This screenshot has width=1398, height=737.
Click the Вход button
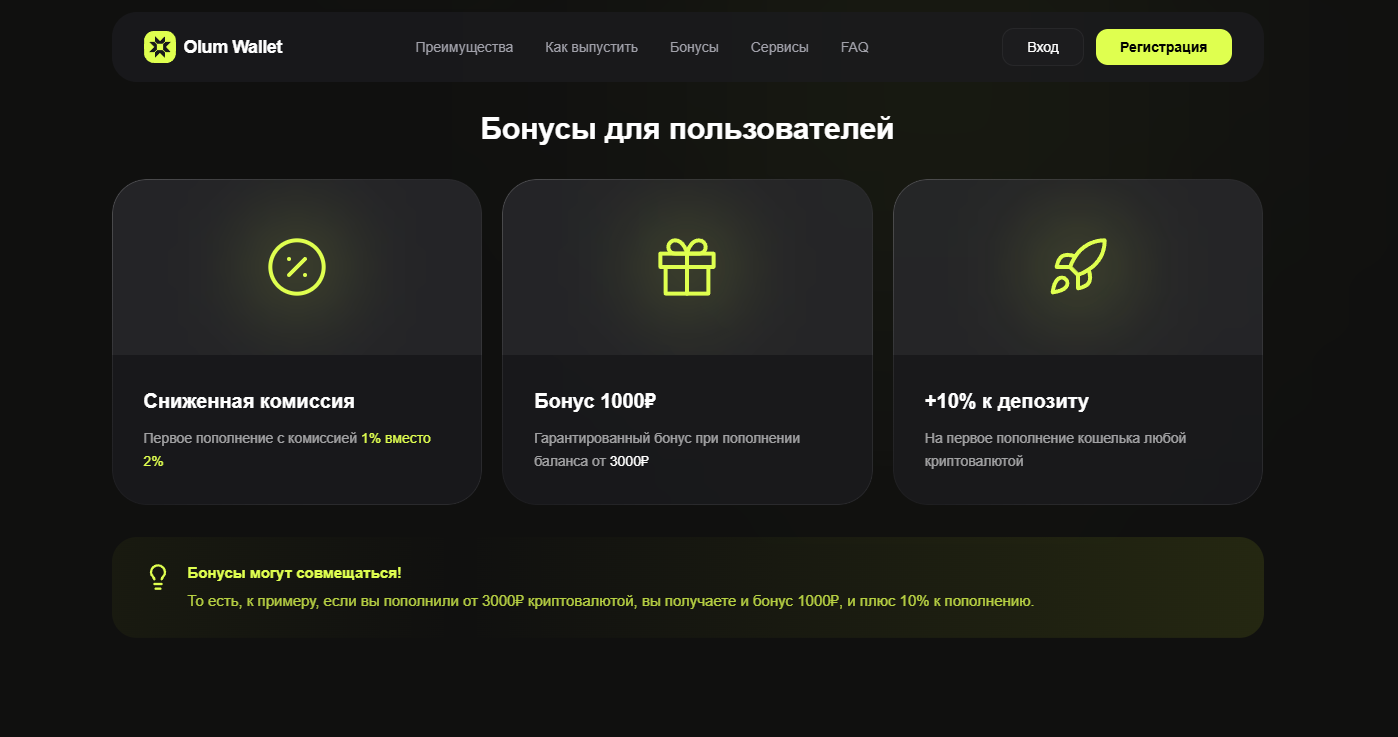(1043, 47)
